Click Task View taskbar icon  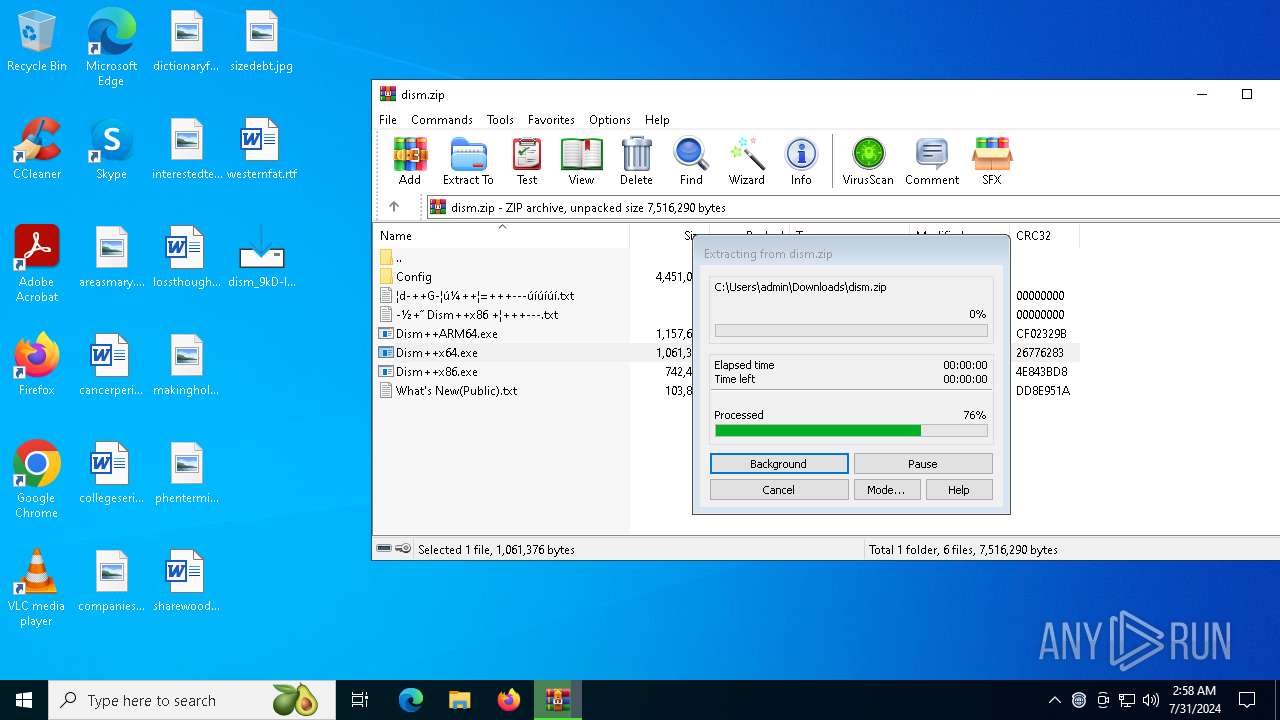pyautogui.click(x=360, y=700)
